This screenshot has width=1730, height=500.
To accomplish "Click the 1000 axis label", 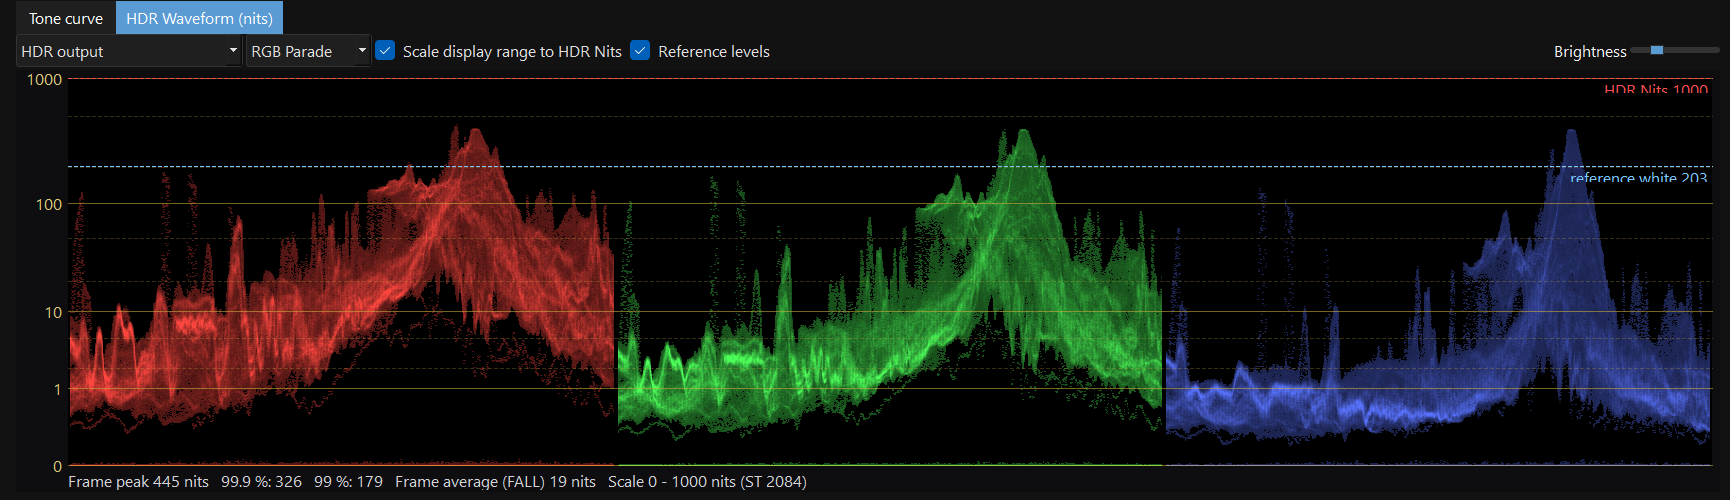I will (44, 80).
